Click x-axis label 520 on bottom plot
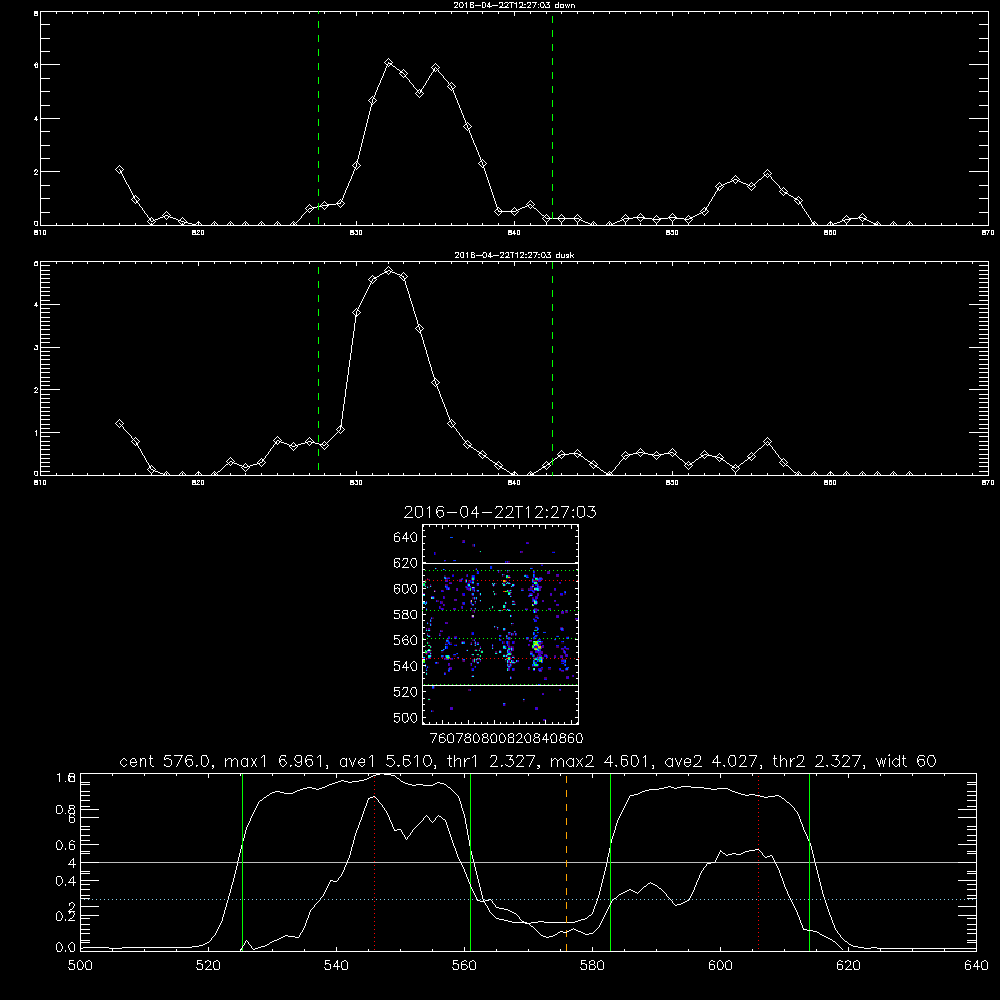 tap(208, 966)
